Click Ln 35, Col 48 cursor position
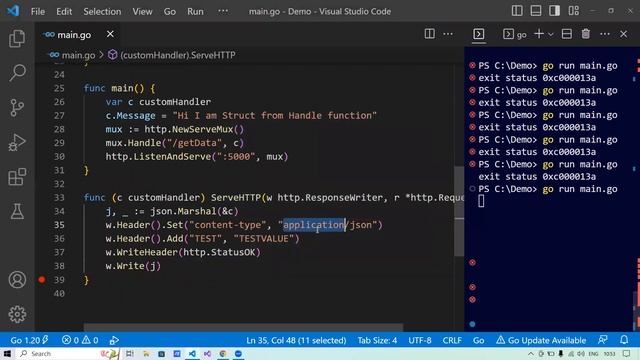 click(x=296, y=340)
